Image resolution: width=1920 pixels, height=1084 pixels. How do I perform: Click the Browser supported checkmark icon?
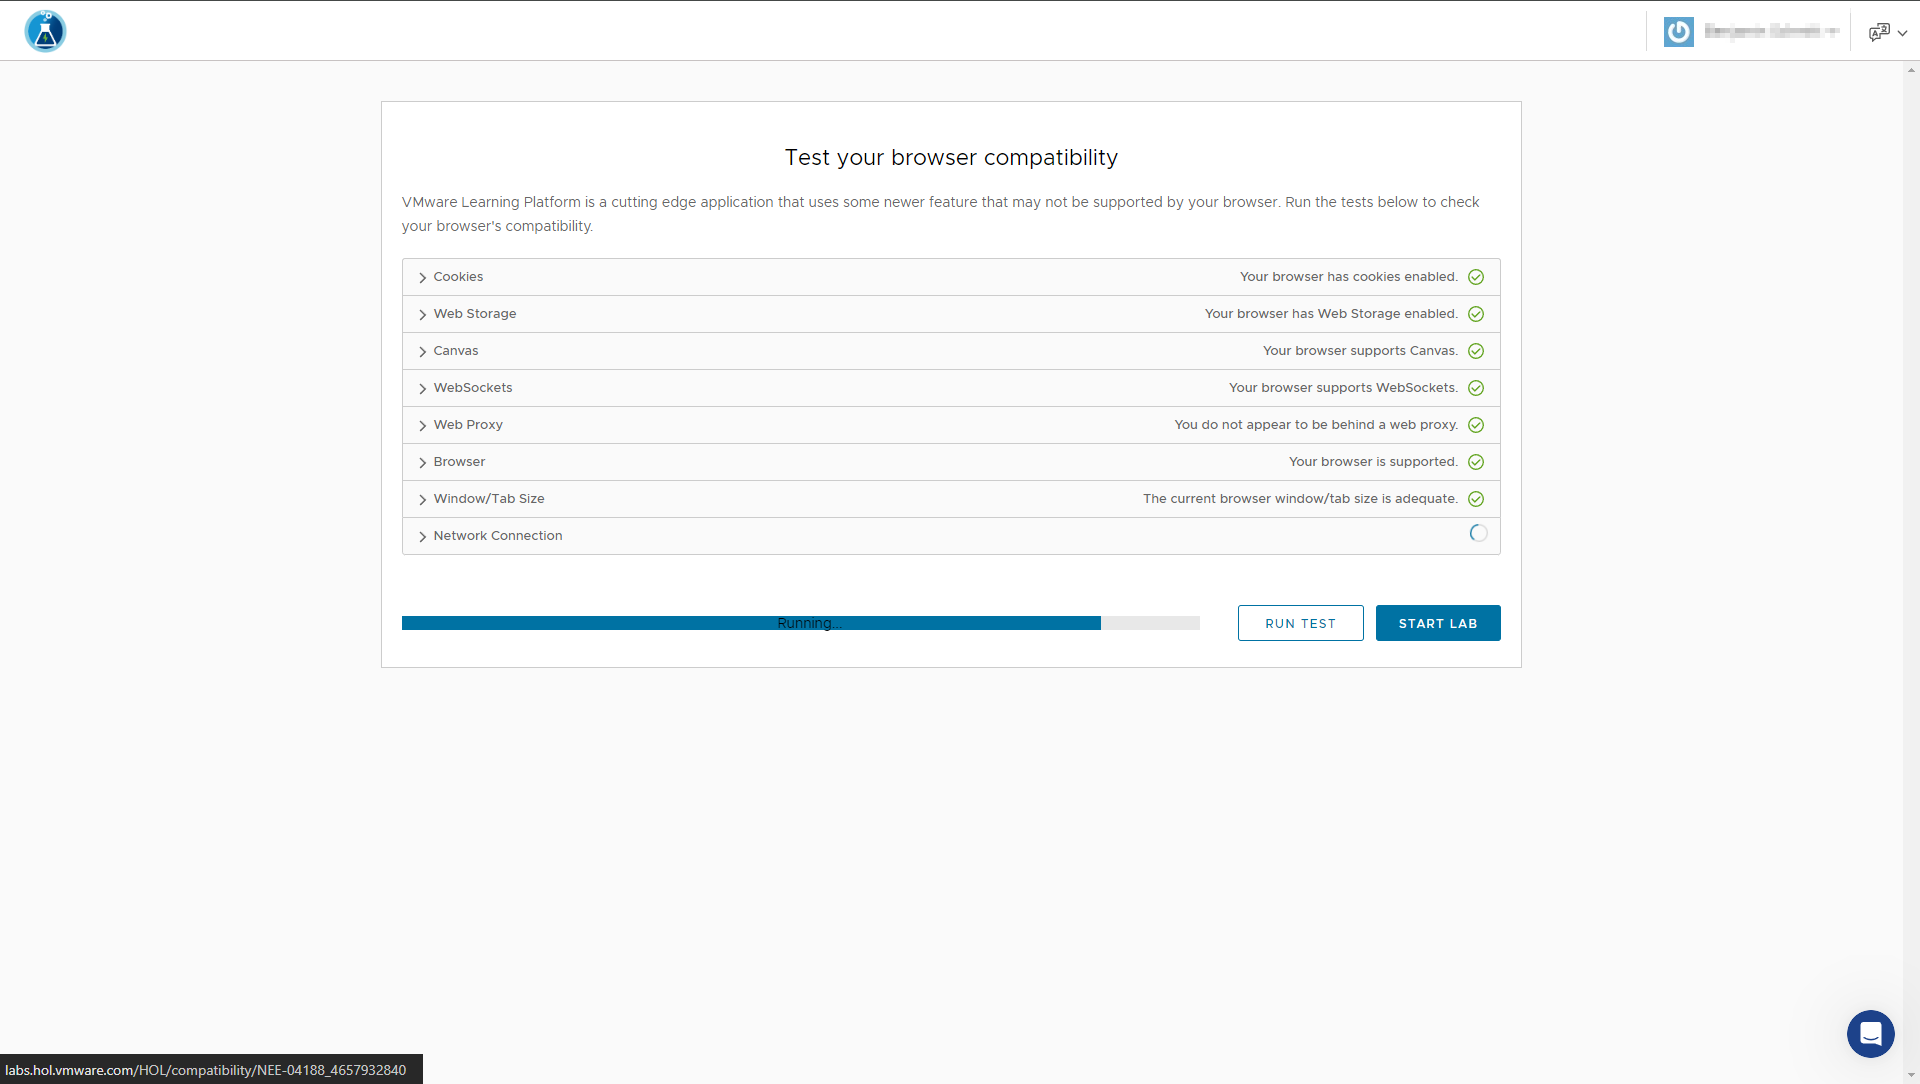[1476, 462]
